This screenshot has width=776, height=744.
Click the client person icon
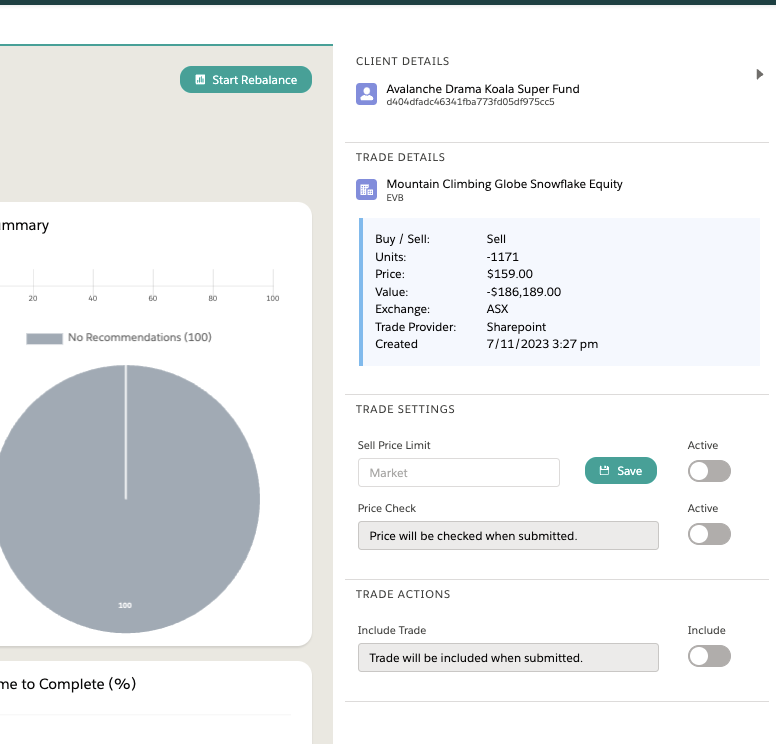tap(366, 94)
